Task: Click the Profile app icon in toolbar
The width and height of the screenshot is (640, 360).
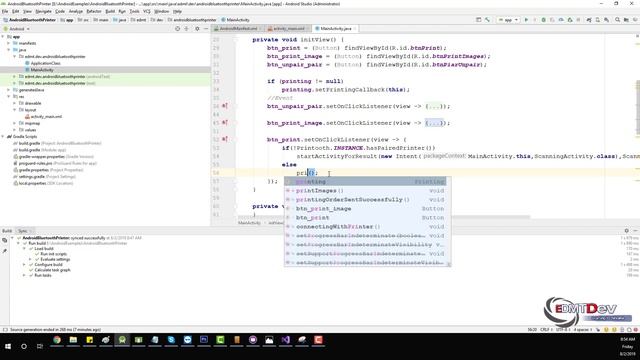Action: pyautogui.click(x=561, y=20)
